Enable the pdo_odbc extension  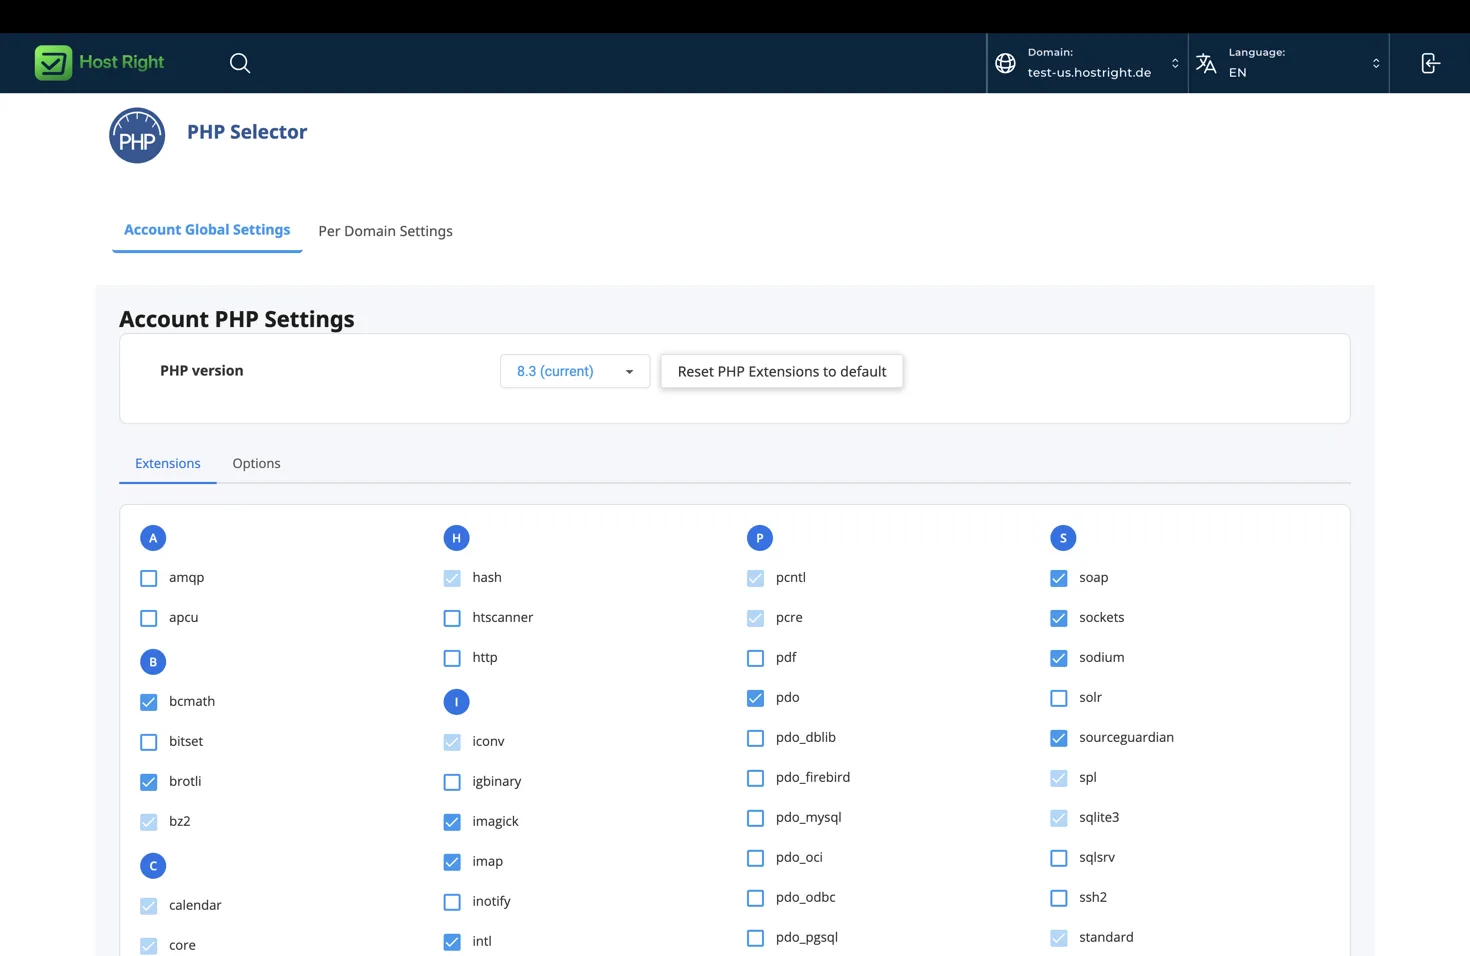pyautogui.click(x=756, y=898)
